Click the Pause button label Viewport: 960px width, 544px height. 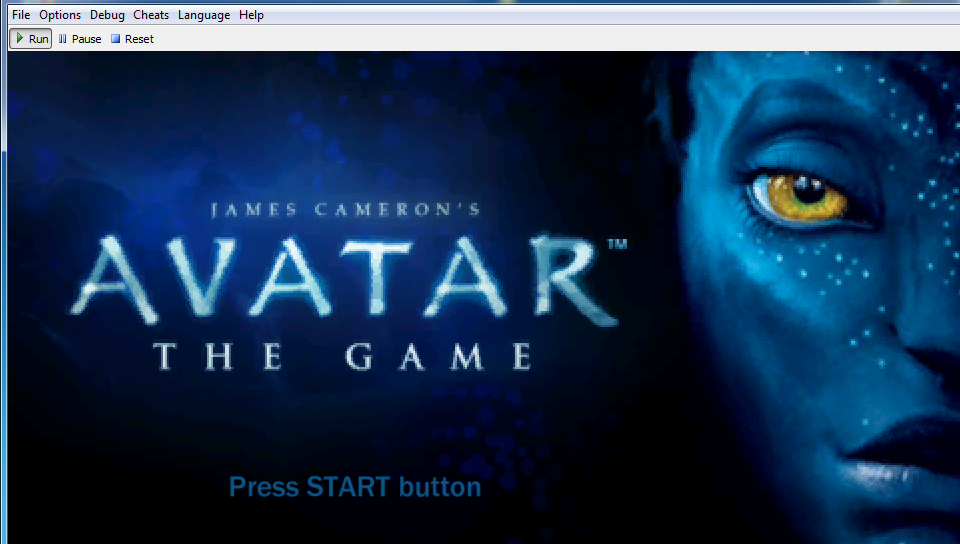[x=86, y=39]
